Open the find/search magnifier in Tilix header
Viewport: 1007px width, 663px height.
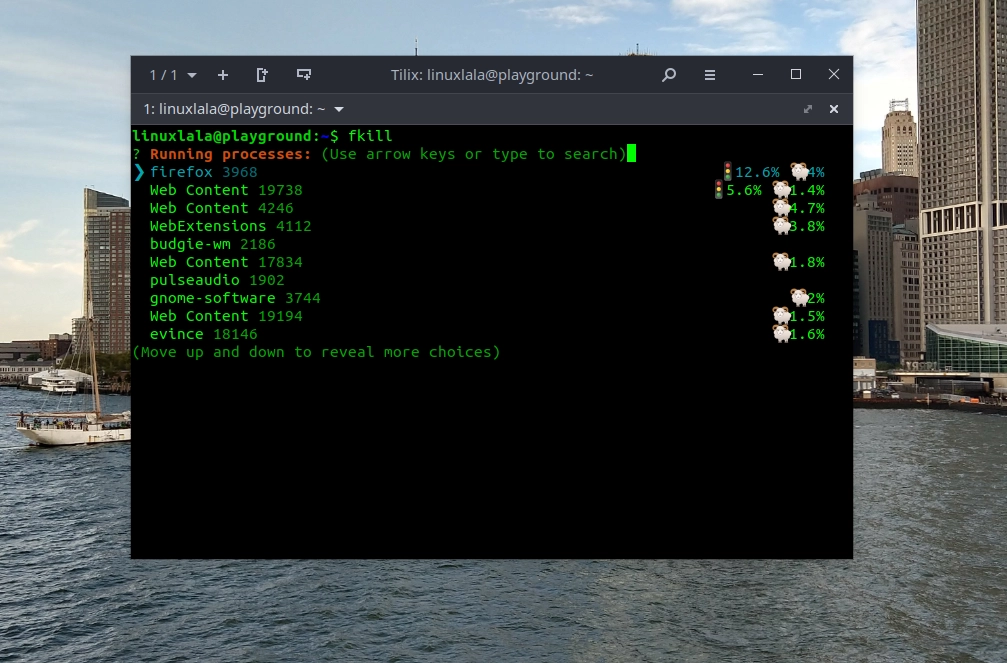pyautogui.click(x=669, y=75)
